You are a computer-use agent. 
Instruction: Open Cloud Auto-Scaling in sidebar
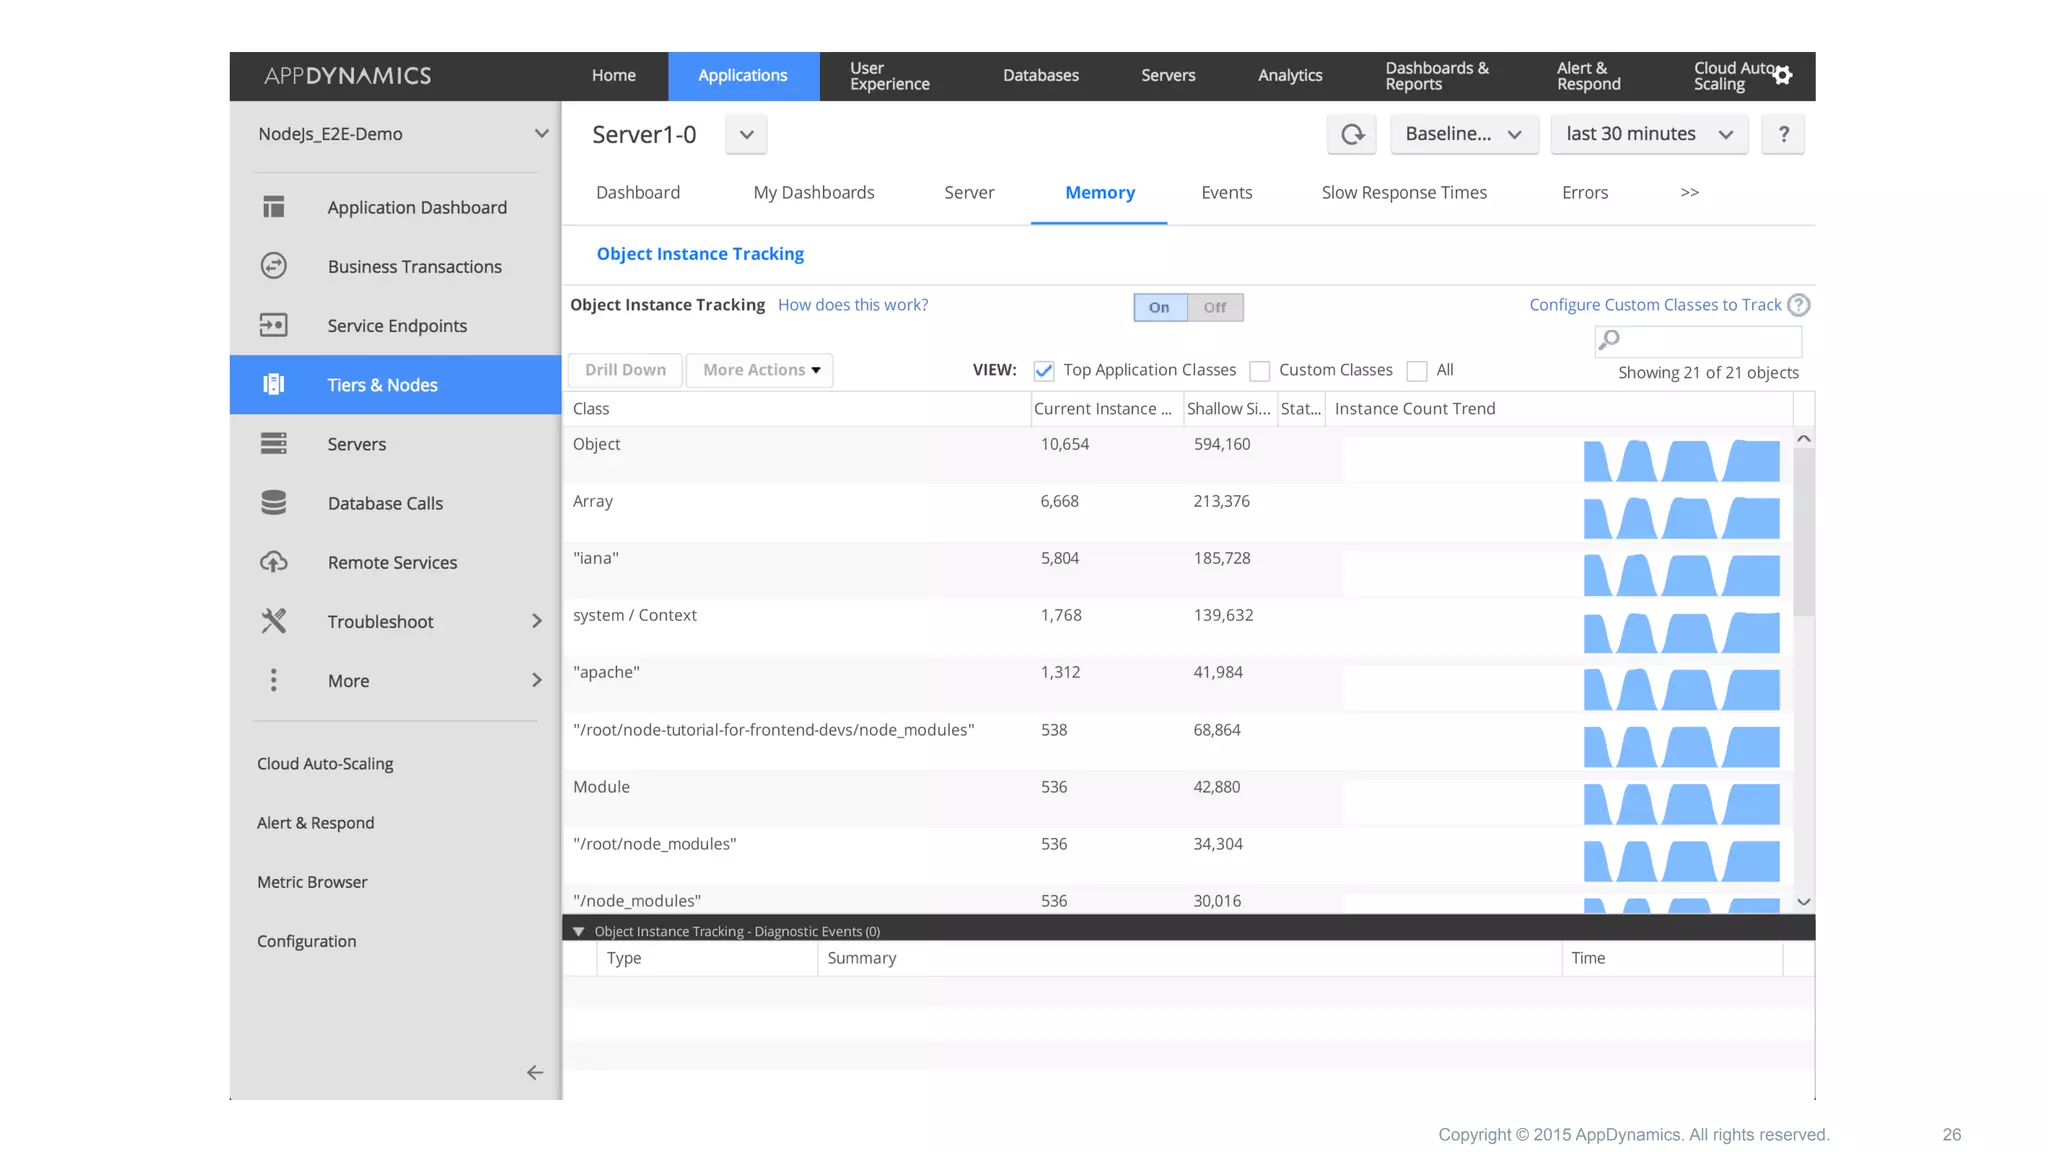pos(325,764)
